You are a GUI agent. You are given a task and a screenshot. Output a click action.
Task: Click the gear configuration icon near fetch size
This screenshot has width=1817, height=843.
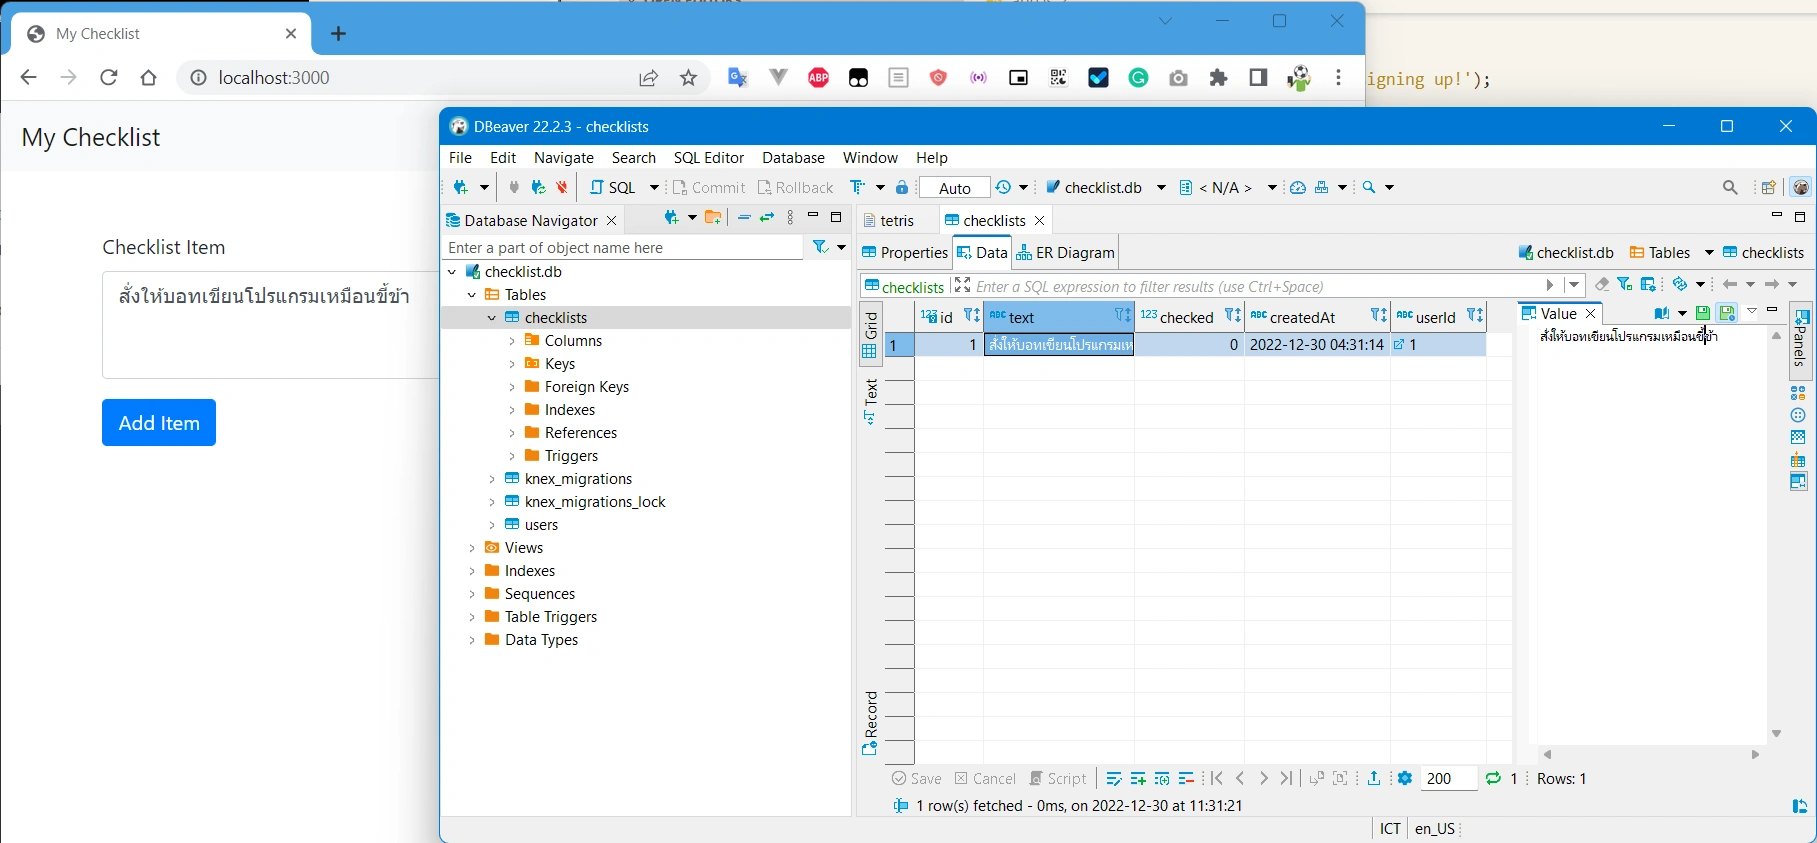pyautogui.click(x=1405, y=778)
